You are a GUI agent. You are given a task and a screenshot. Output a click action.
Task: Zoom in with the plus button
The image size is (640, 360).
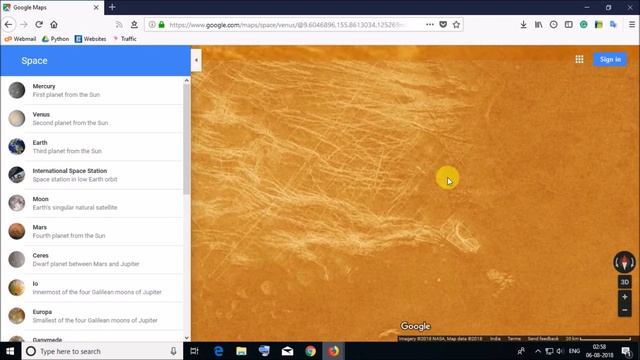[624, 297]
